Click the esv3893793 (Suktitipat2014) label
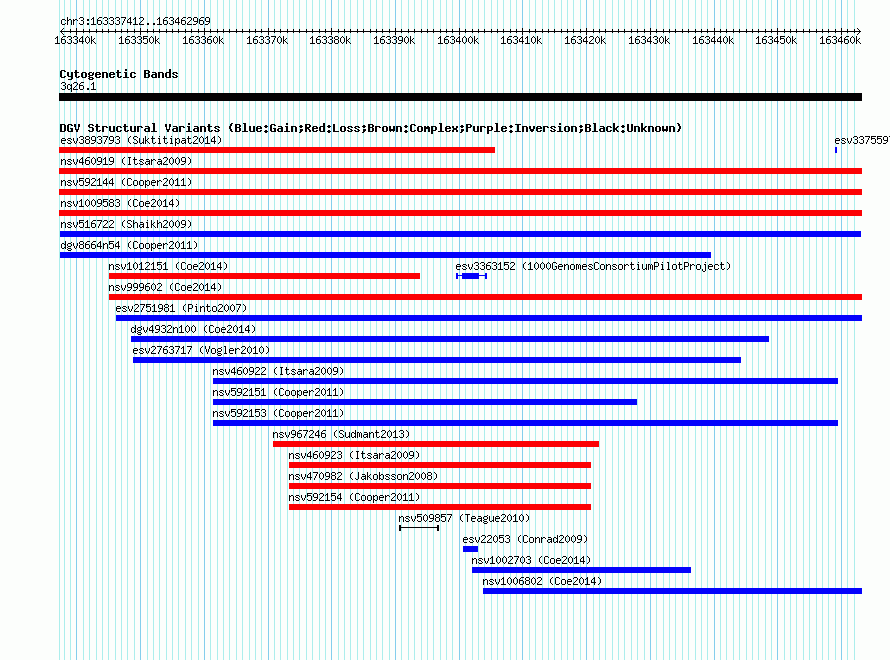The width and height of the screenshot is (890, 660). point(141,140)
